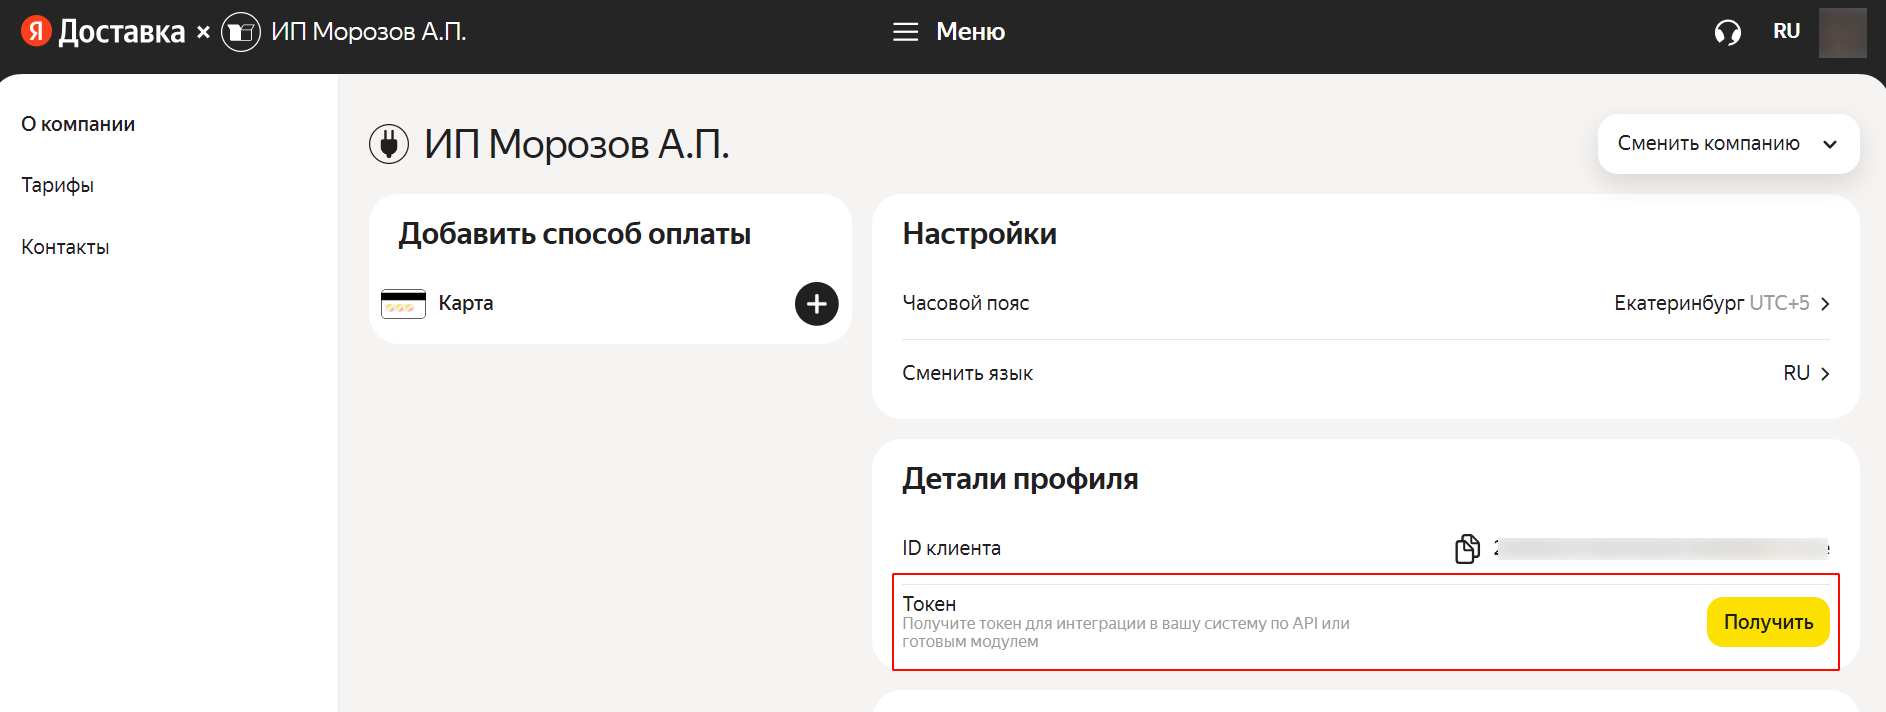Image resolution: width=1886 pixels, height=712 pixels.
Task: Click the plug icon beside company title
Action: (x=389, y=144)
